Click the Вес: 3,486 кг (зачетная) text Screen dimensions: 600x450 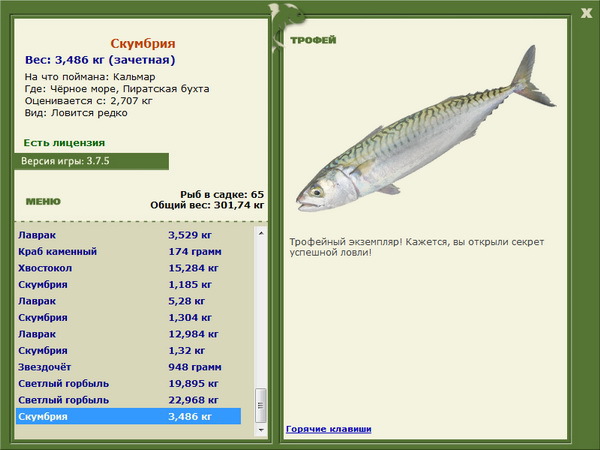100,60
